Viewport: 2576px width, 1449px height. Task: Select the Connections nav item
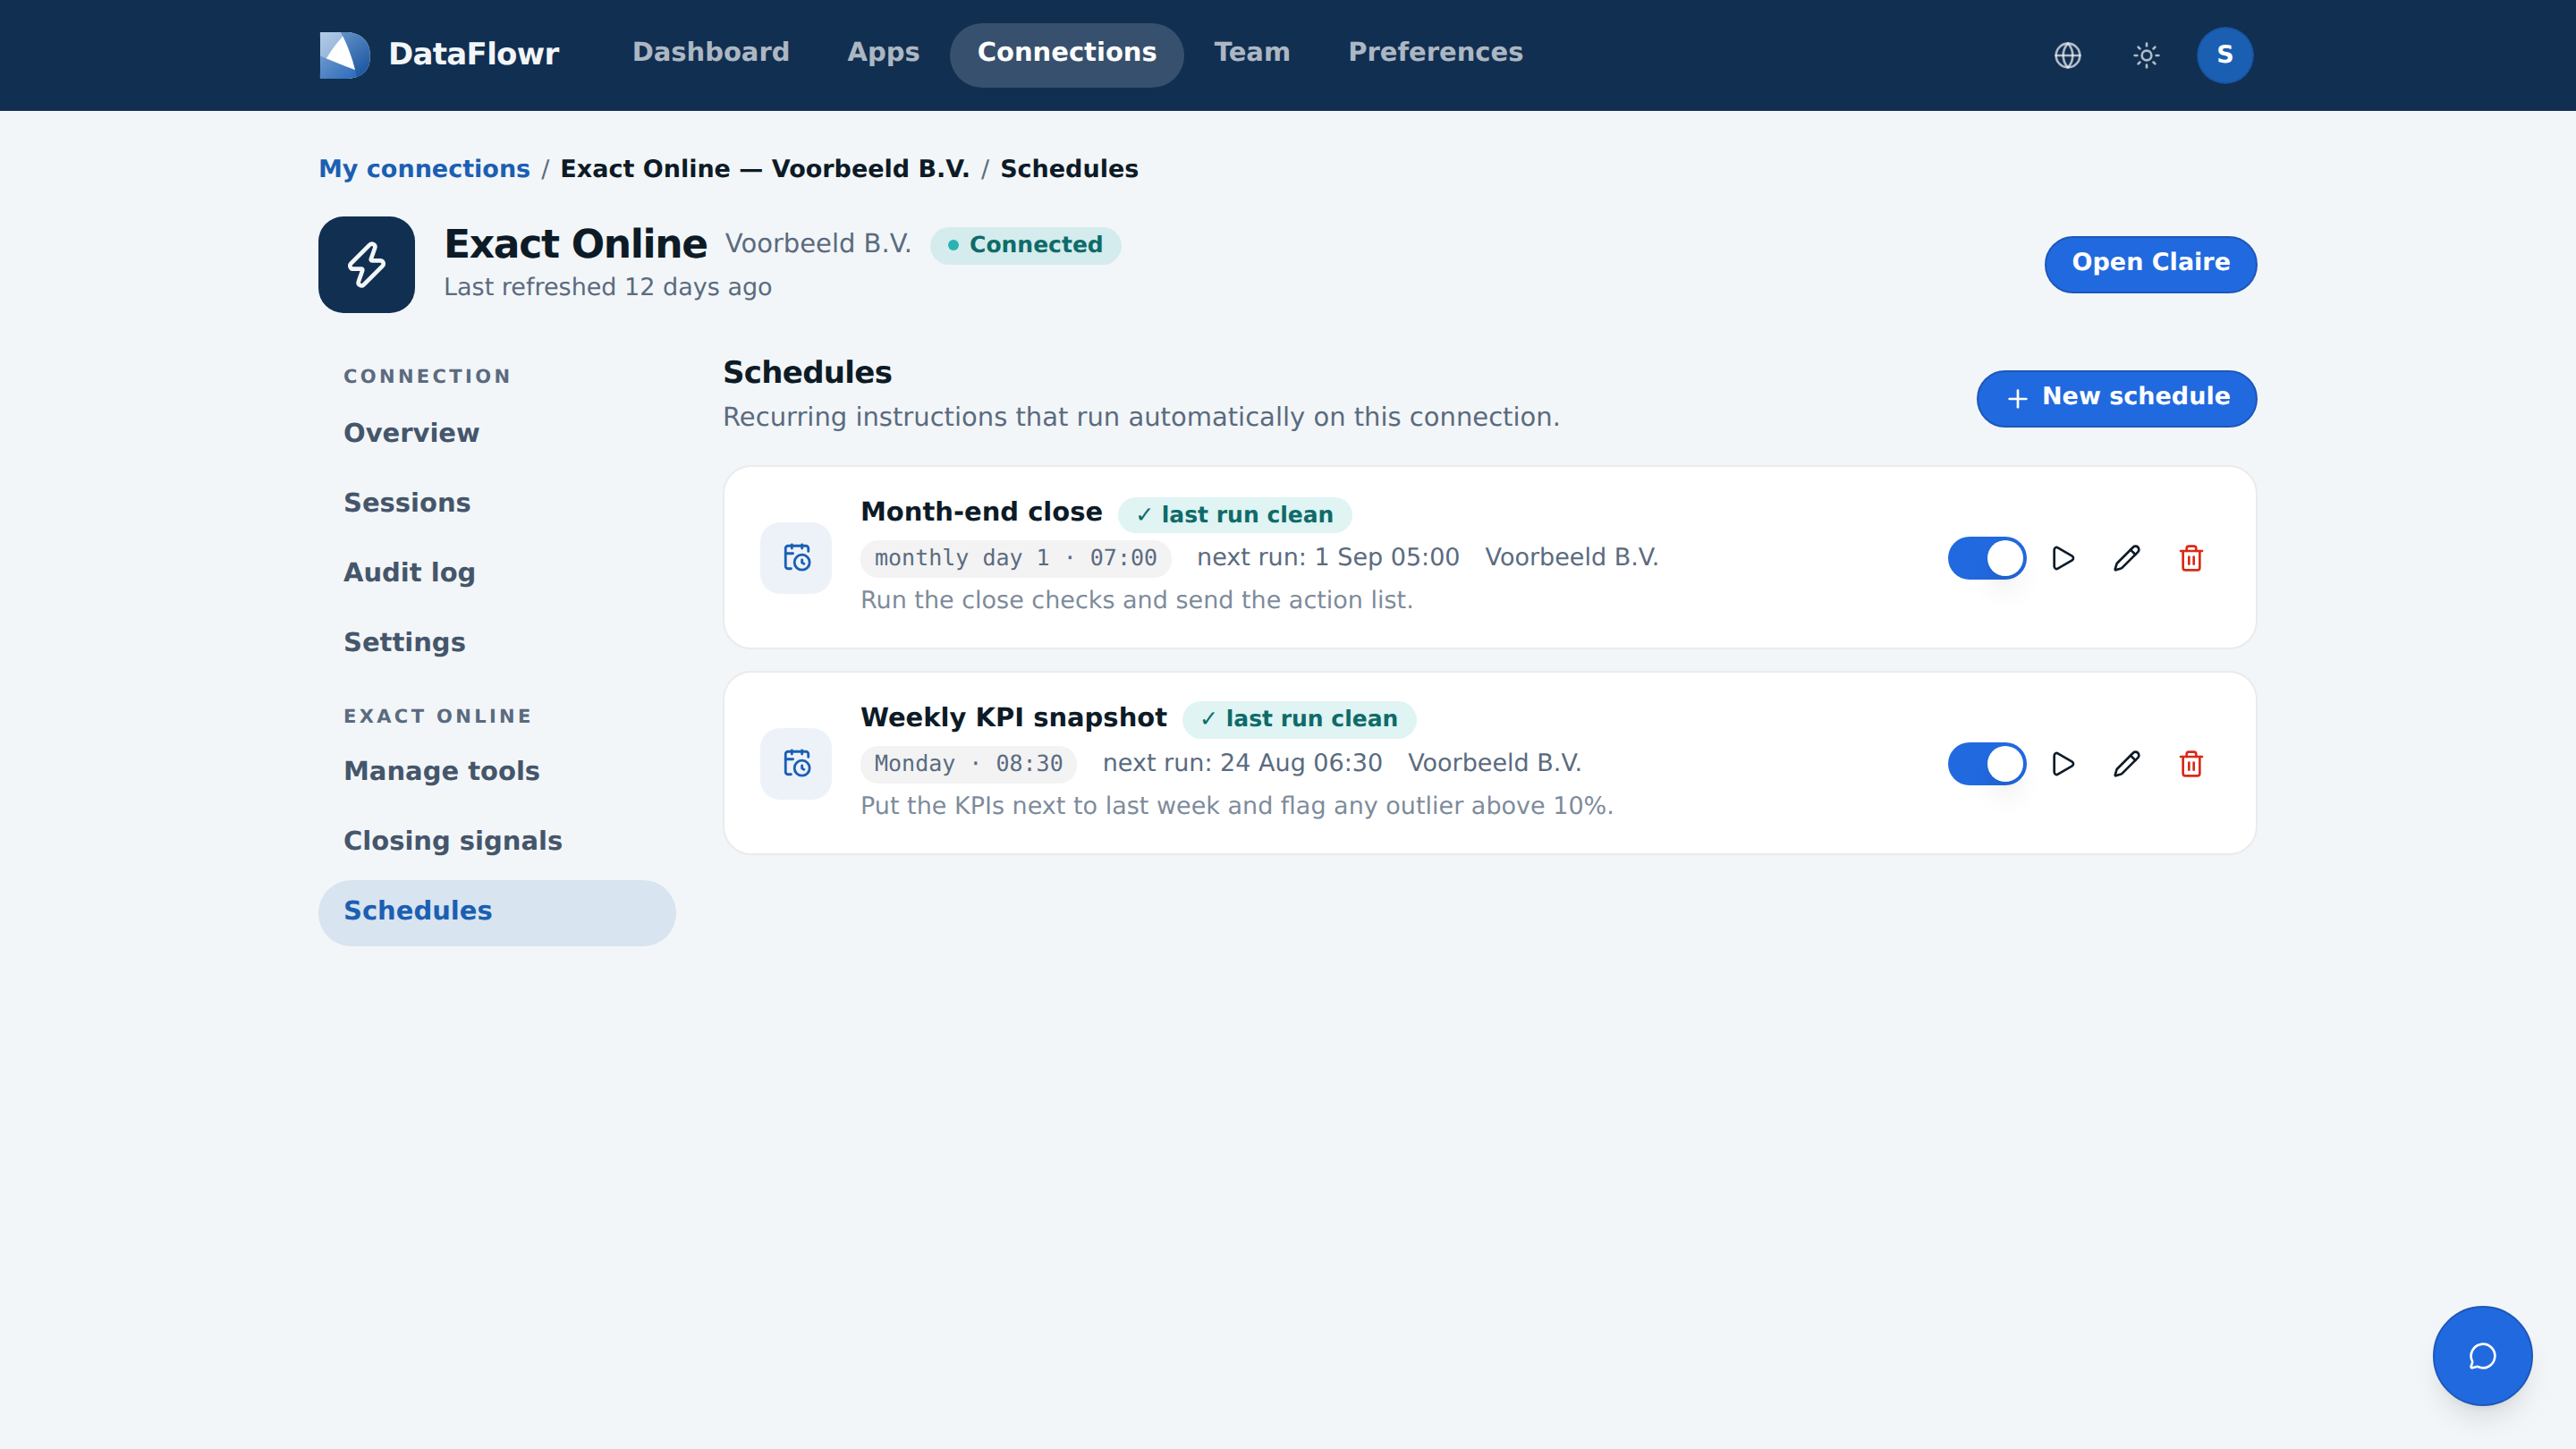pos(1066,55)
